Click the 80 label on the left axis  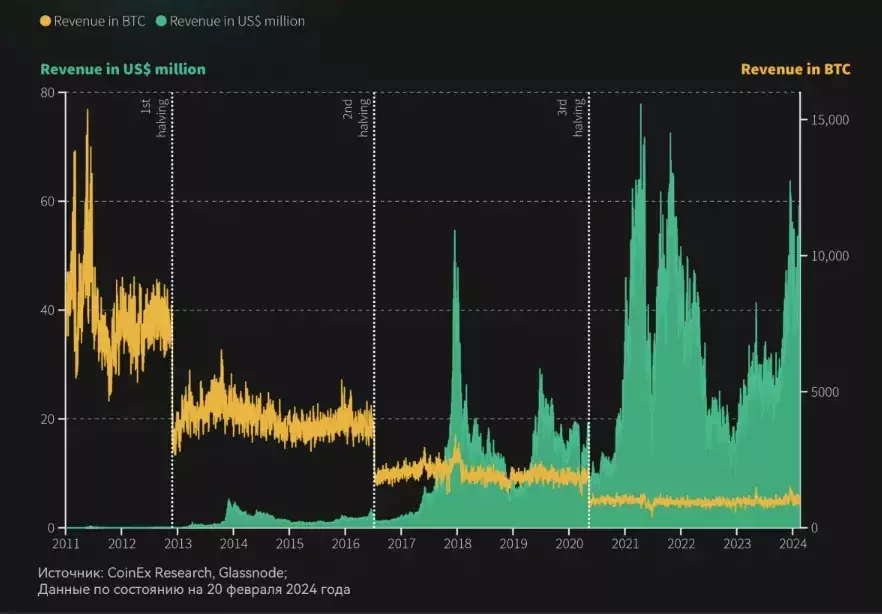[47, 93]
